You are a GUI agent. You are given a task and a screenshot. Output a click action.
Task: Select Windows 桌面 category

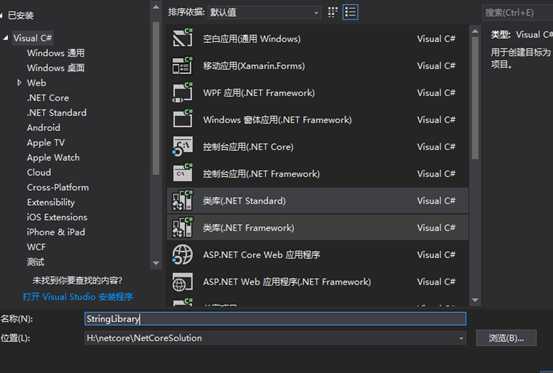click(56, 68)
